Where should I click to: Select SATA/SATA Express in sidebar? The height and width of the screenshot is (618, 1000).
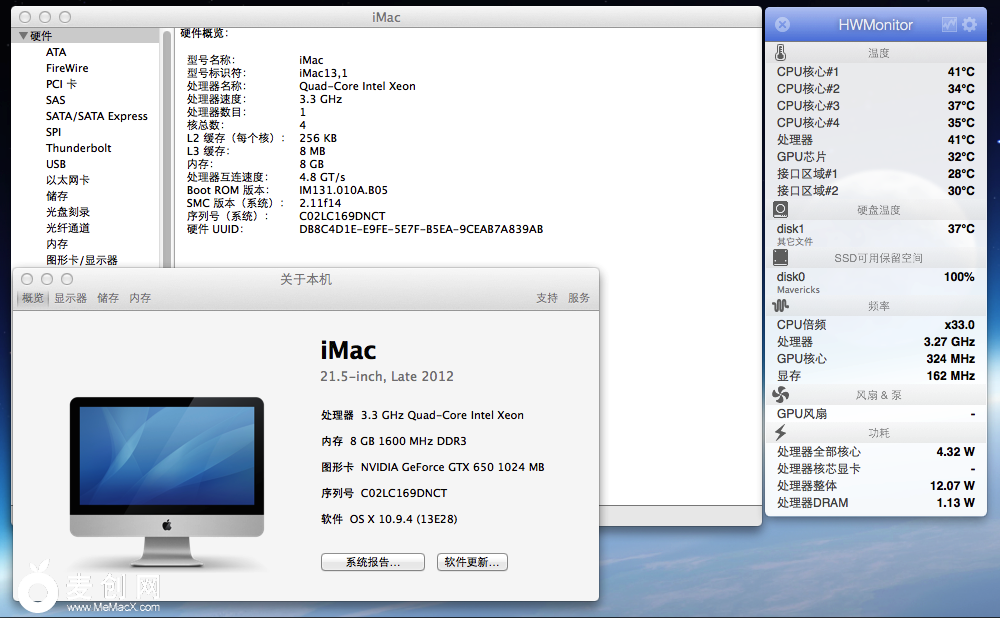[x=96, y=116]
